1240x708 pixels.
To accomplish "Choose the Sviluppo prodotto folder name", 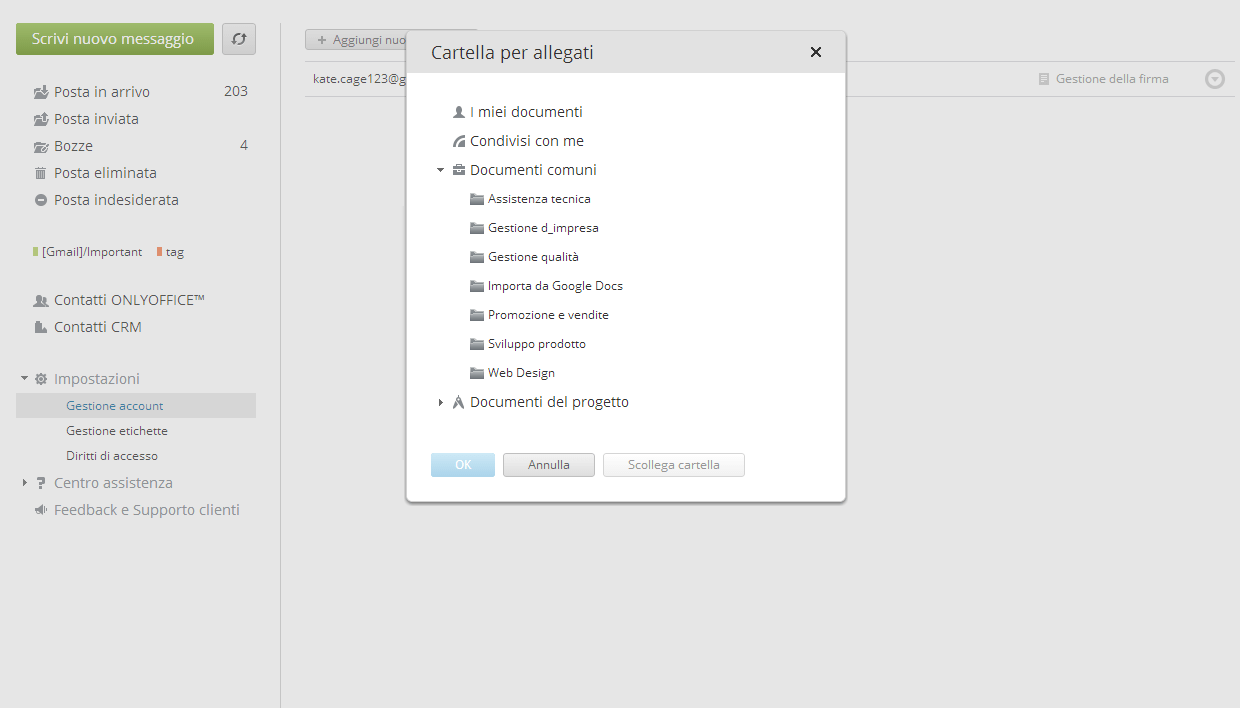I will click(x=537, y=344).
